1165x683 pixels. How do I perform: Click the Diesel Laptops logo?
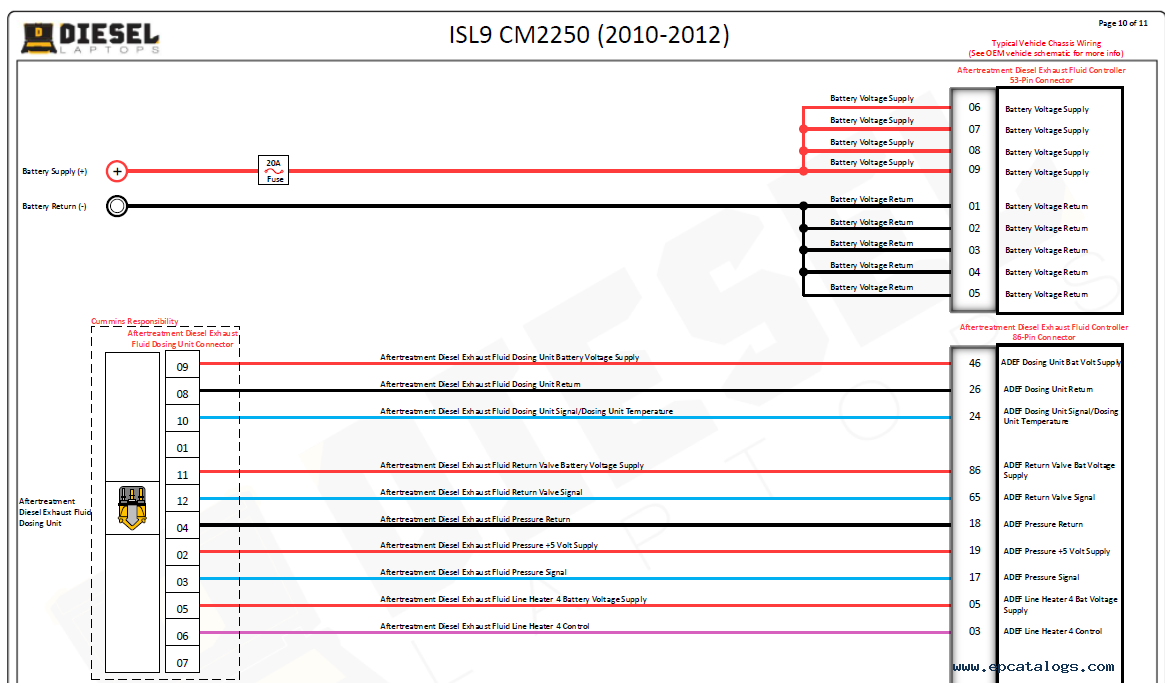90,38
